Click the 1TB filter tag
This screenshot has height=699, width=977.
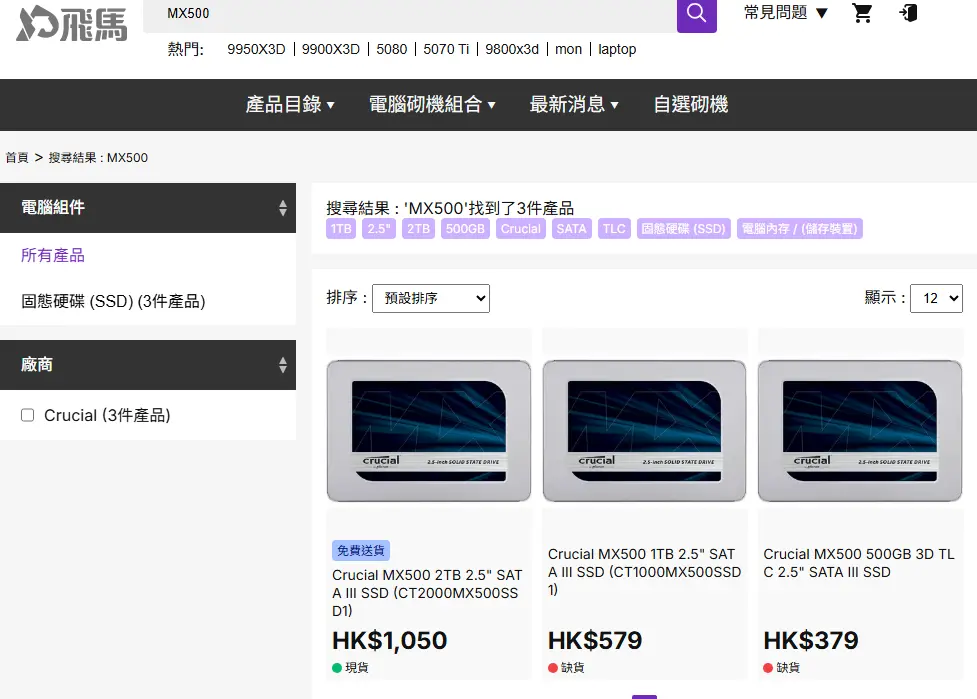tap(340, 229)
